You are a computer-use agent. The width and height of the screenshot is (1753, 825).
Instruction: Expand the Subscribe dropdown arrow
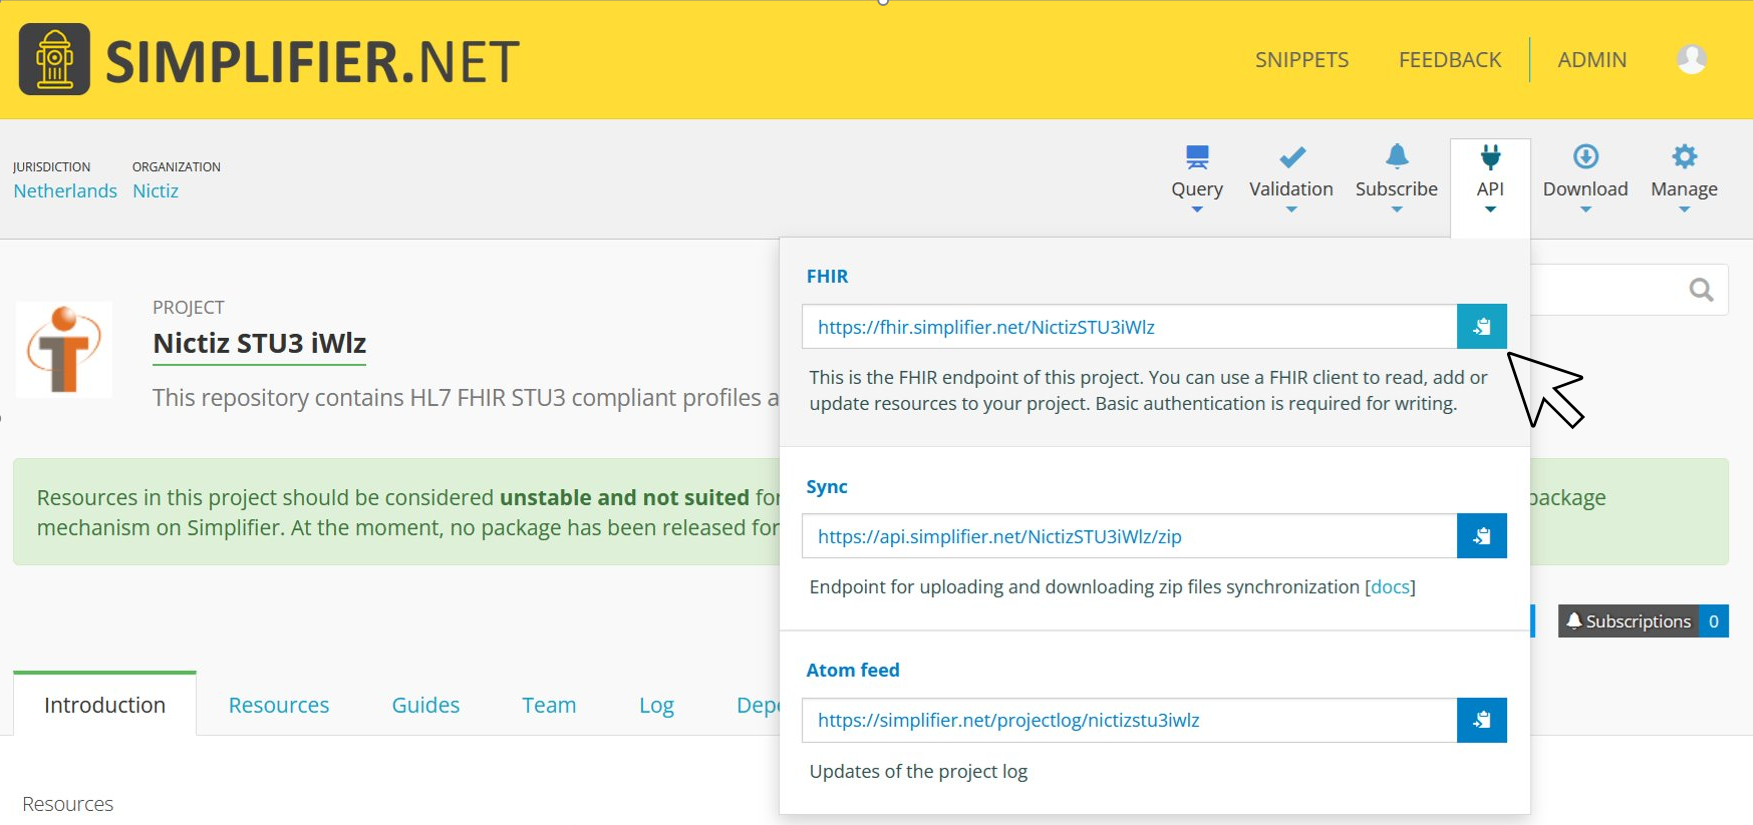point(1396,210)
